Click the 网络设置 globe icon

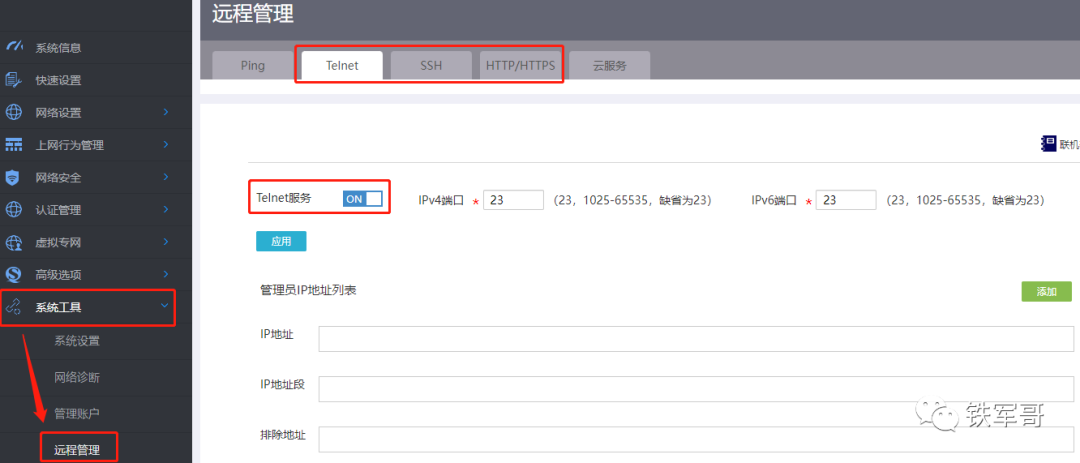(x=14, y=112)
